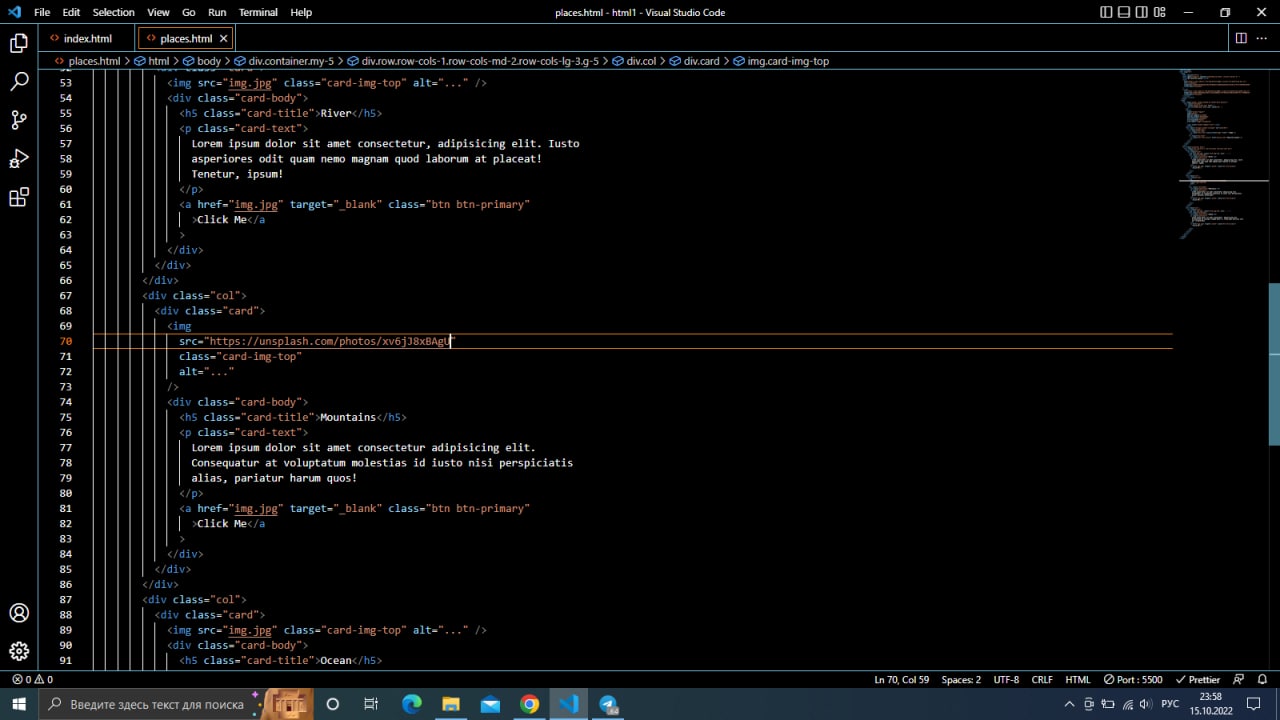Image resolution: width=1280 pixels, height=720 pixels.
Task: Open the editor More Actions ellipsis menu
Action: point(1262,38)
